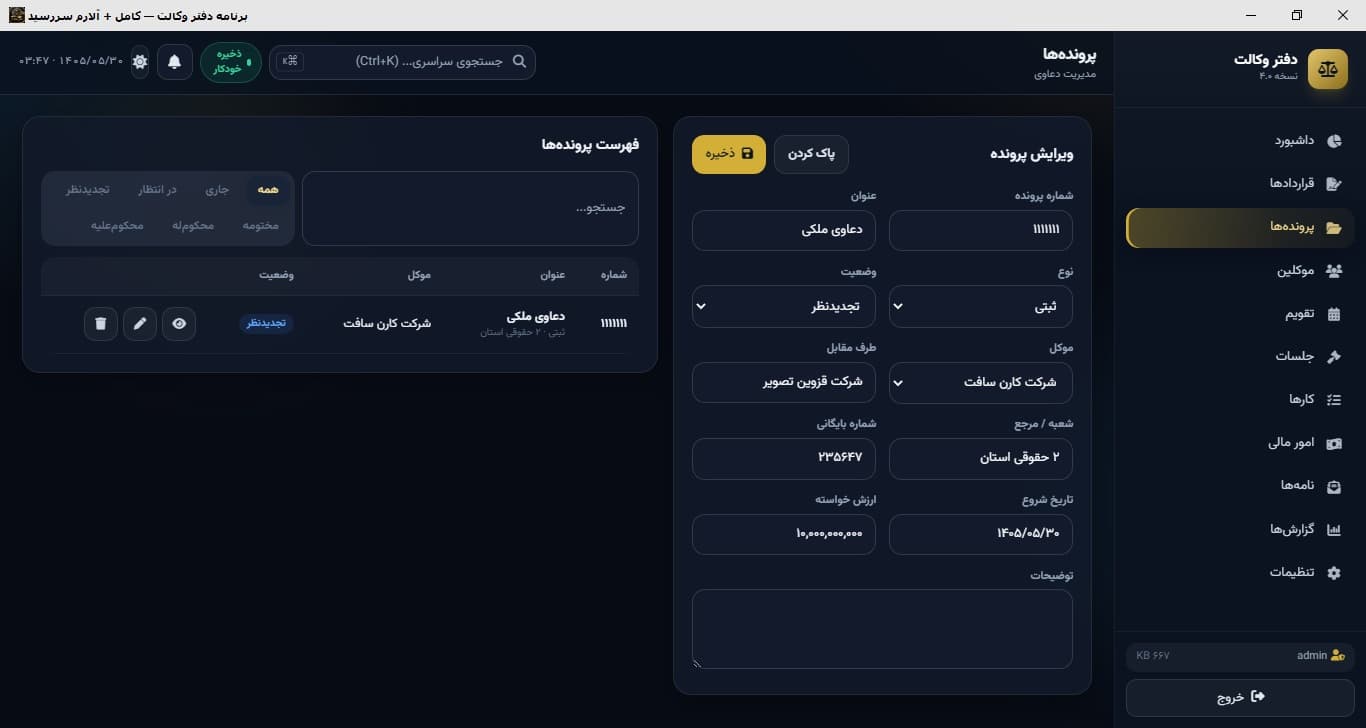Open the notifications bell

click(x=175, y=62)
